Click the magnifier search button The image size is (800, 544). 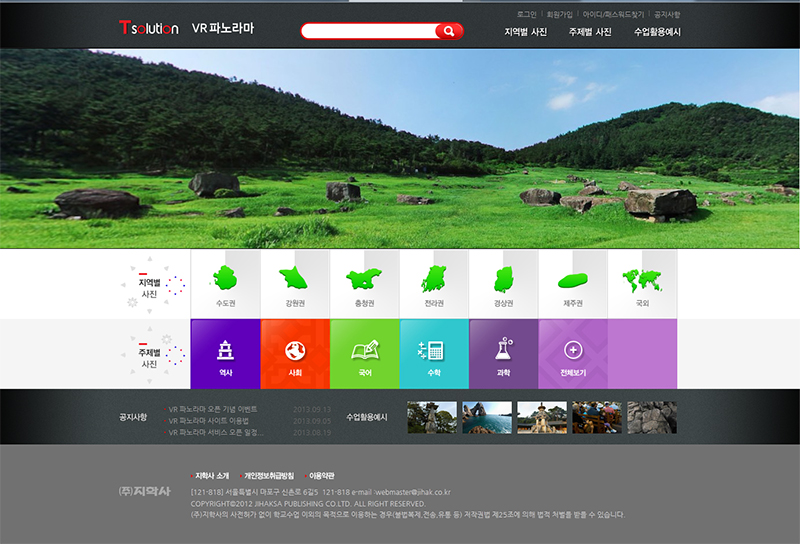click(x=450, y=31)
